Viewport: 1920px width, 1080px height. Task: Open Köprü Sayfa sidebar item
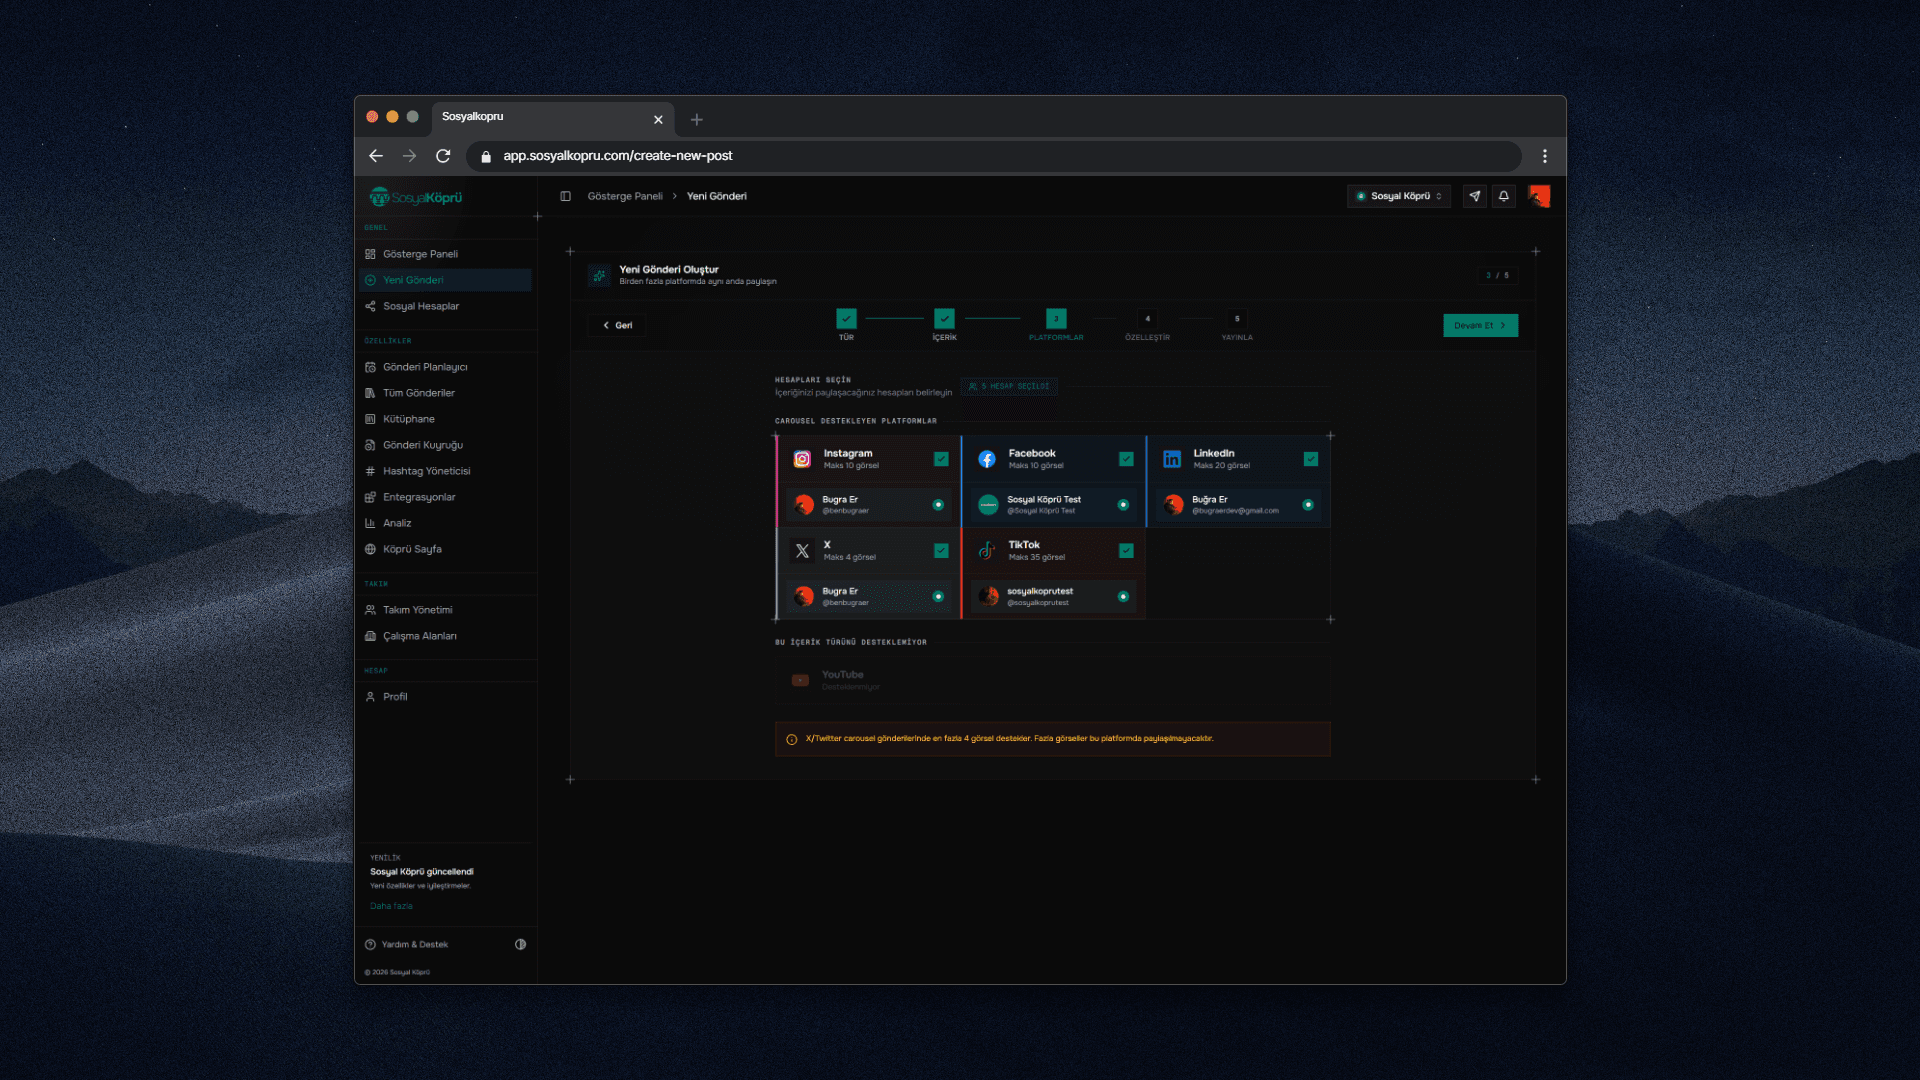(x=445, y=549)
